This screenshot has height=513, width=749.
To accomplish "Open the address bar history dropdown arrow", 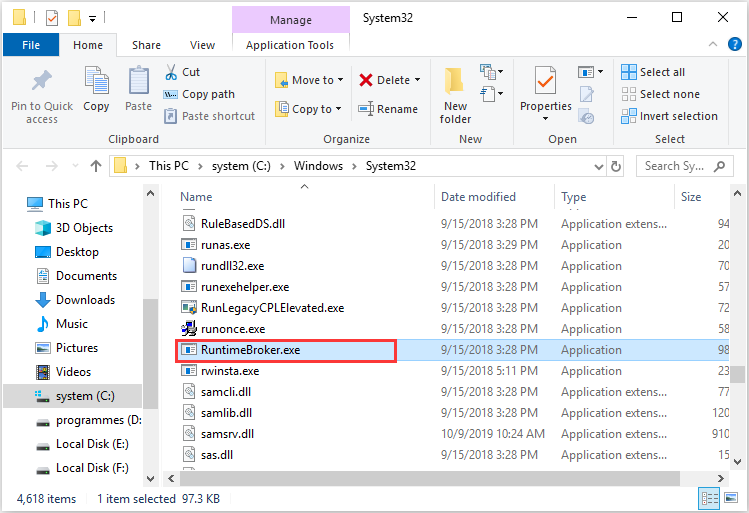I will (599, 166).
